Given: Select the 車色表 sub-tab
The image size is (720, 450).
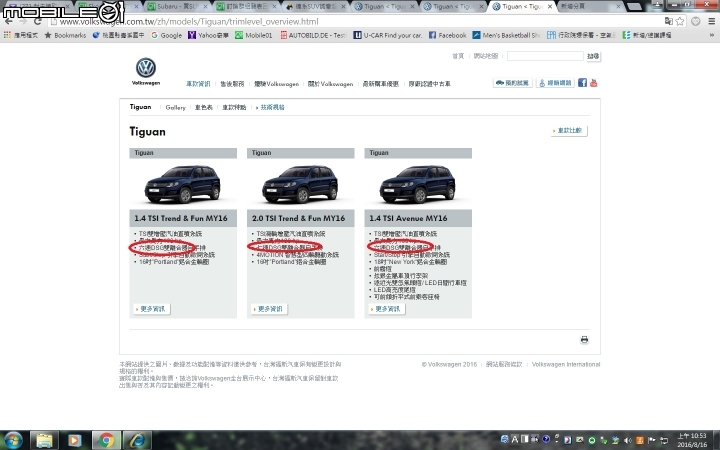Looking at the screenshot, I should (203, 107).
